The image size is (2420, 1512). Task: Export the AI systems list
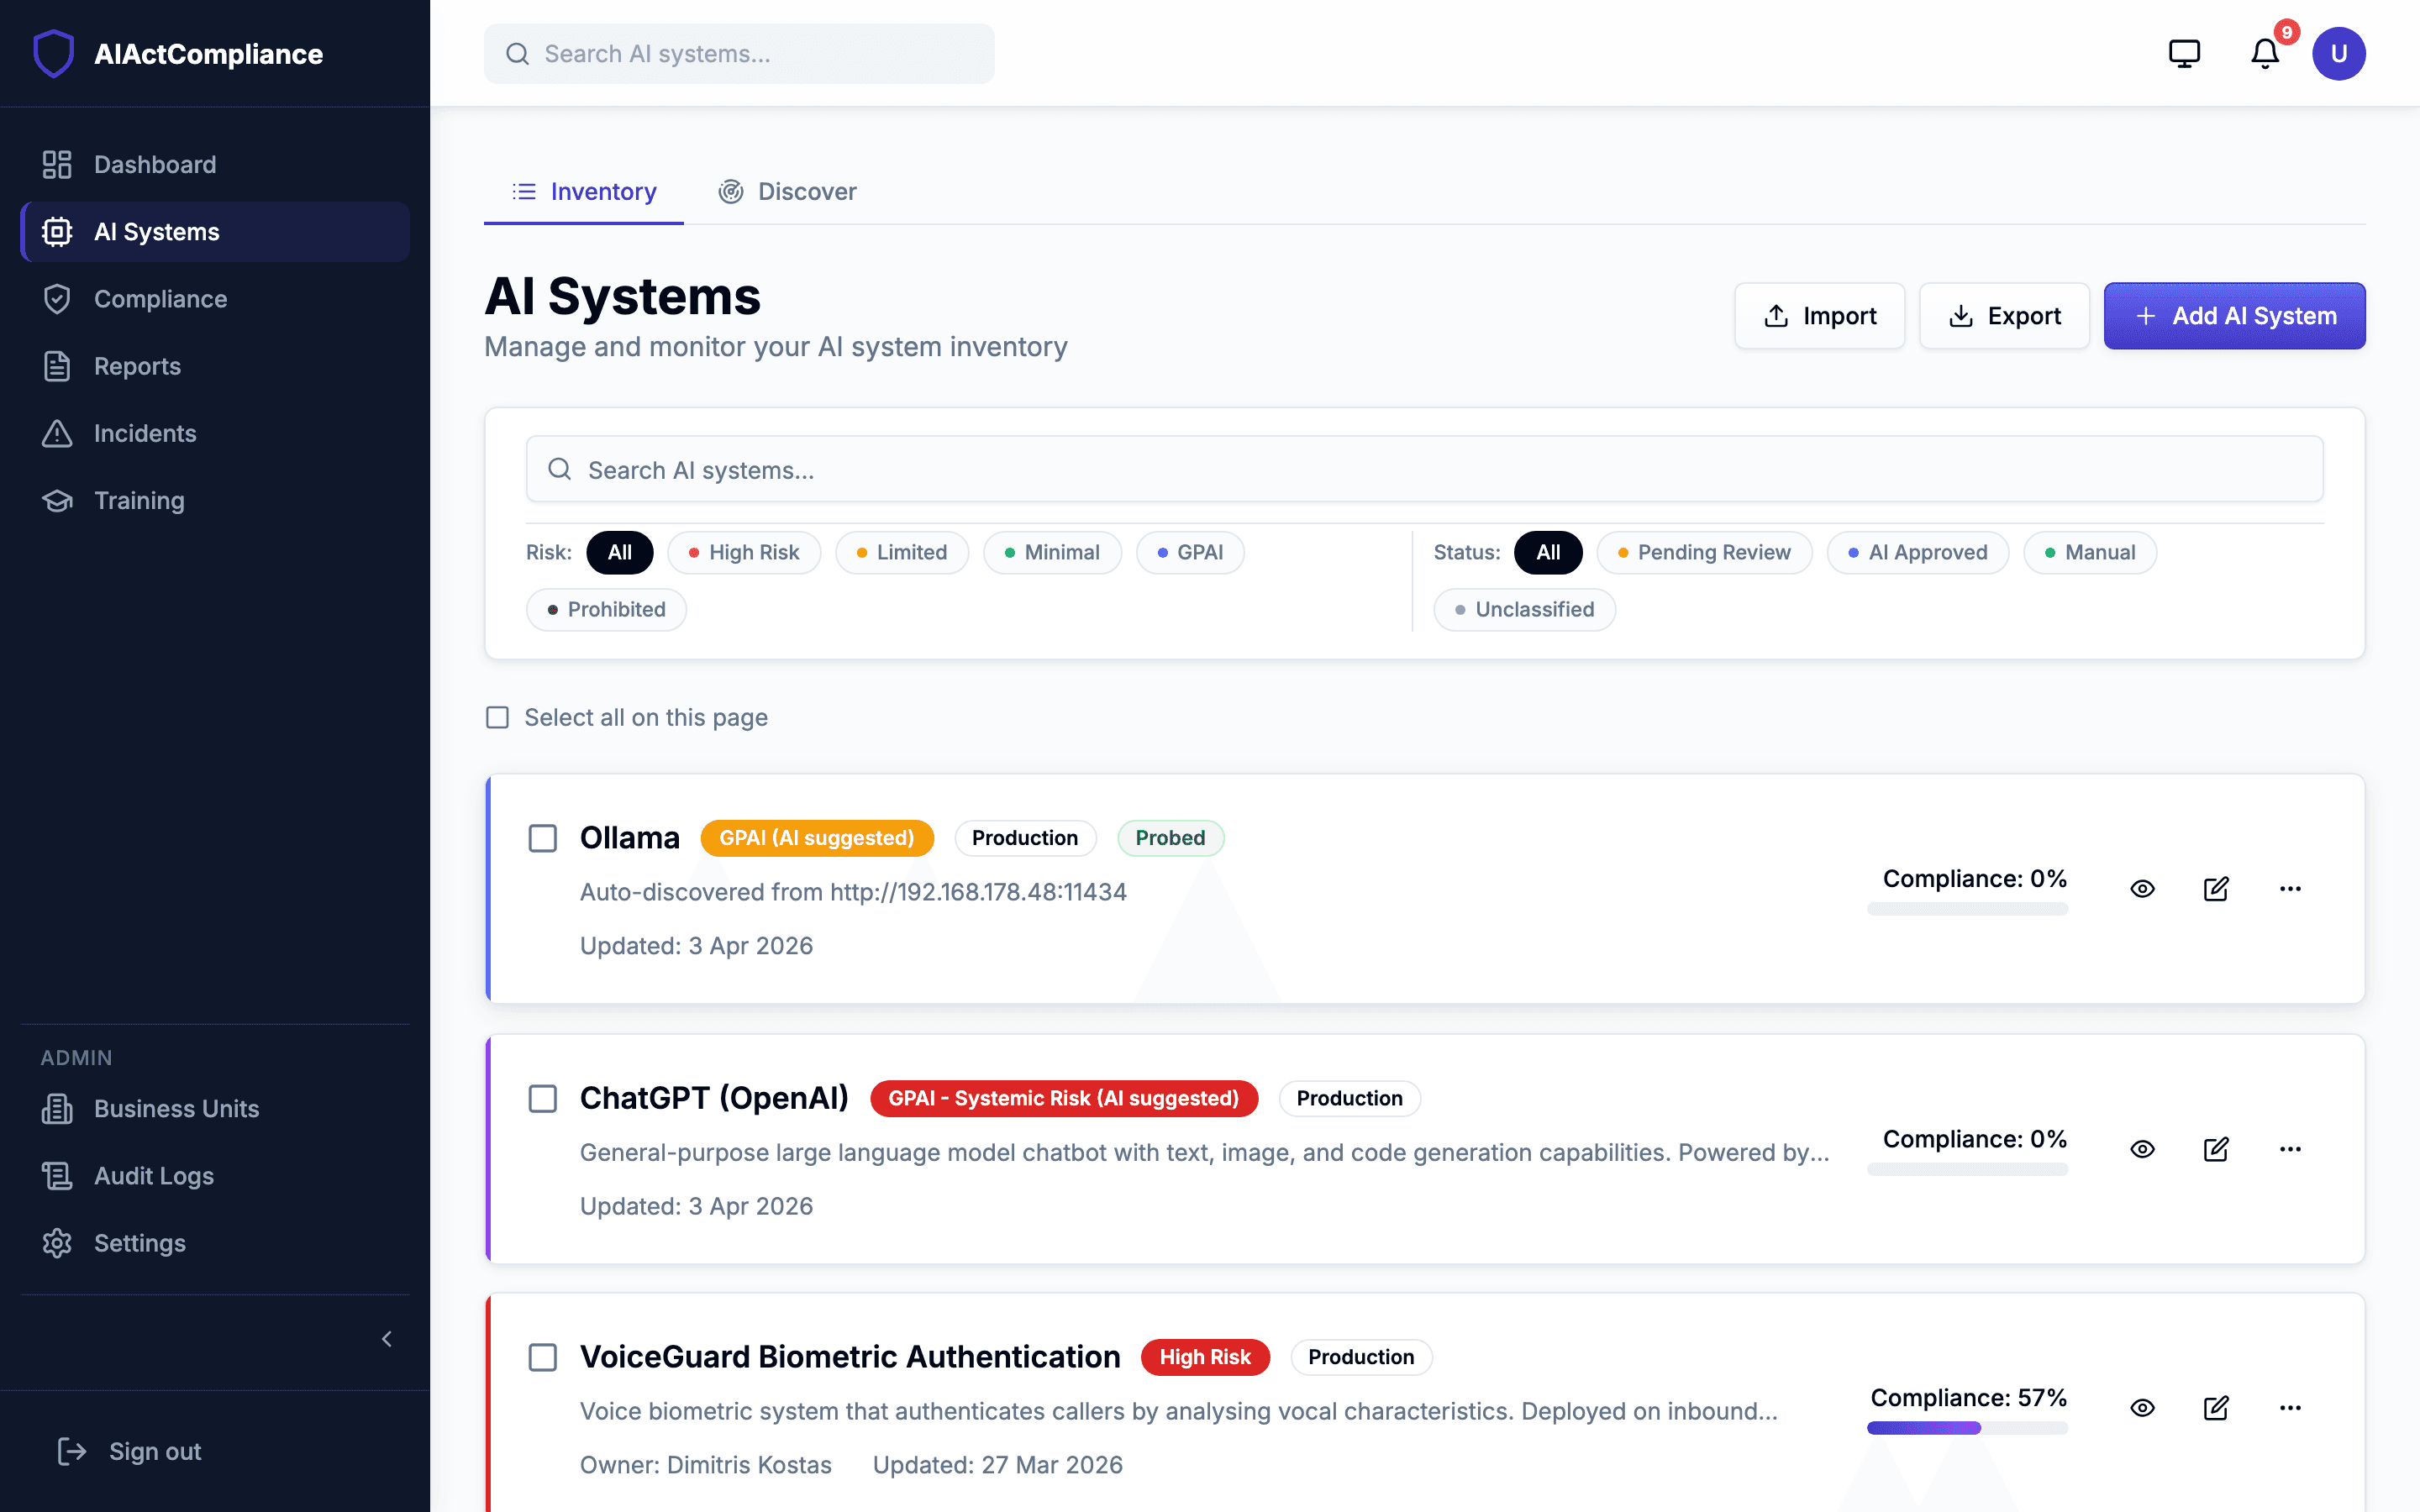click(2003, 315)
